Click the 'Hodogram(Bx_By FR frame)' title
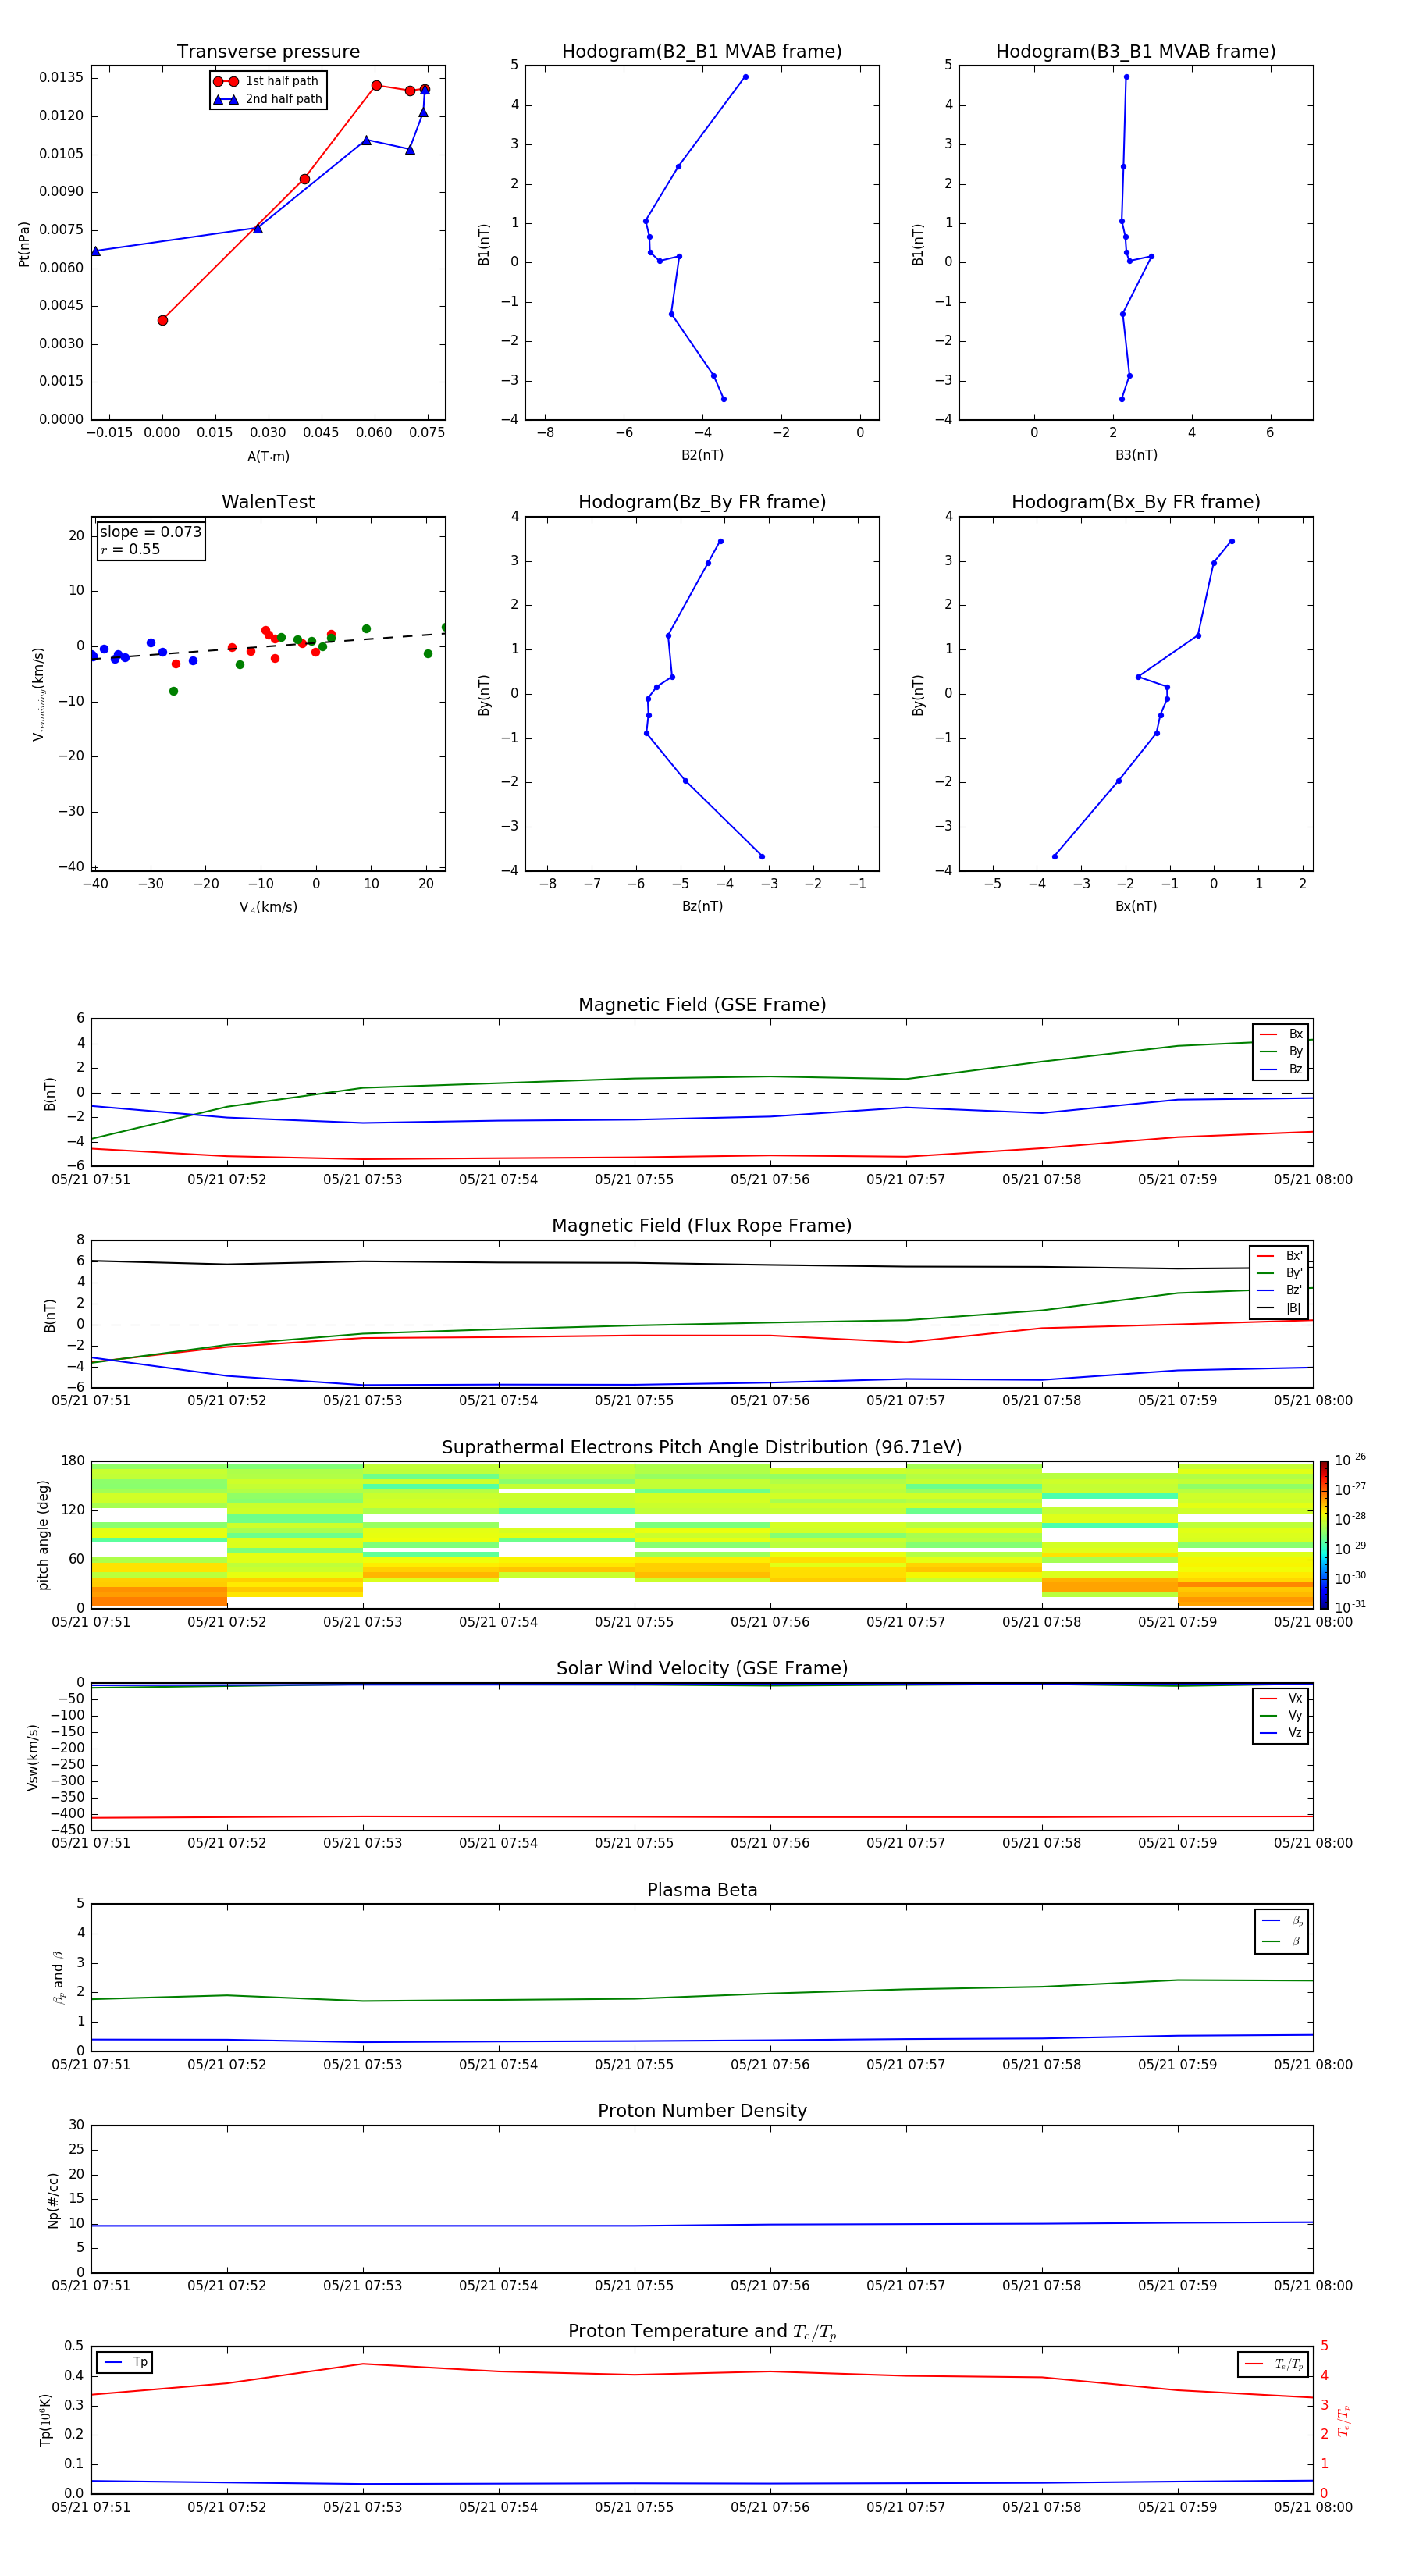 [1136, 502]
